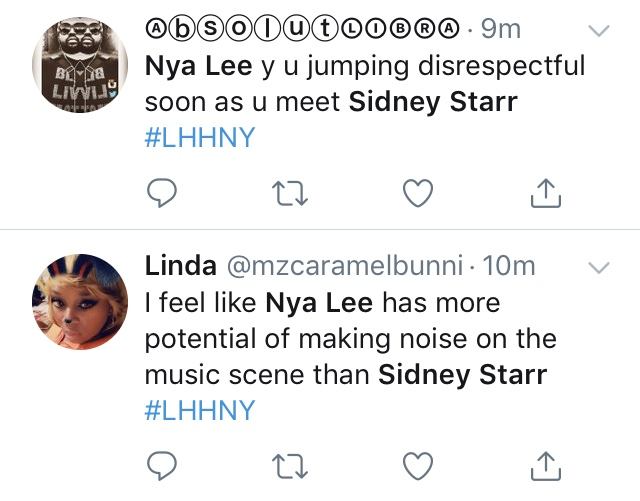The height and width of the screenshot is (501, 640).
Task: Reply to Linda's tweet
Action: tap(162, 465)
